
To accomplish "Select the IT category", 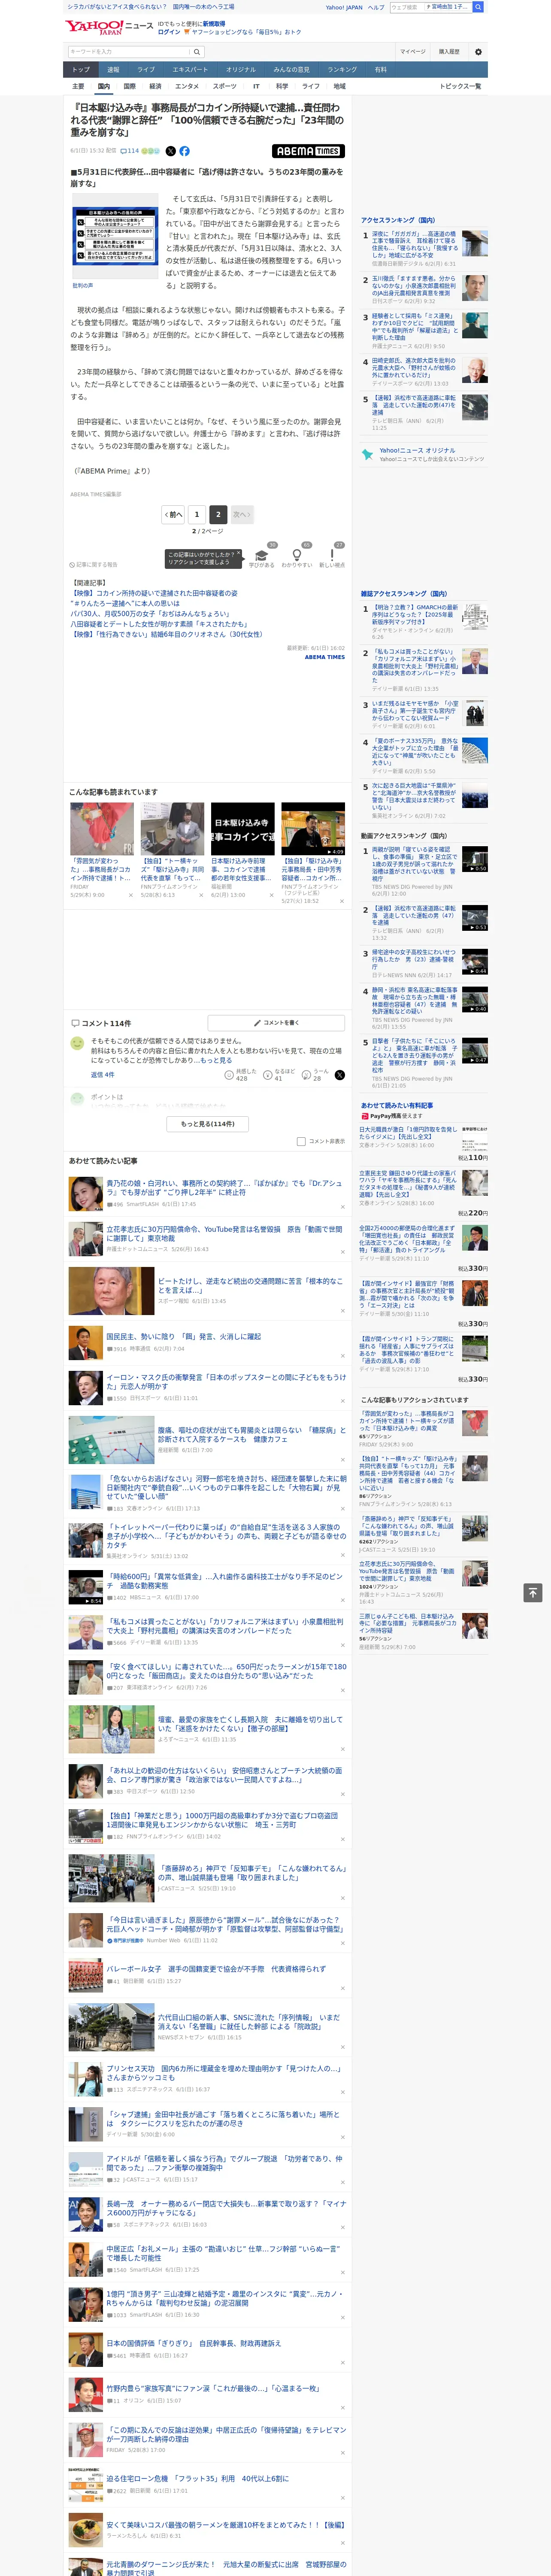I will (x=256, y=86).
